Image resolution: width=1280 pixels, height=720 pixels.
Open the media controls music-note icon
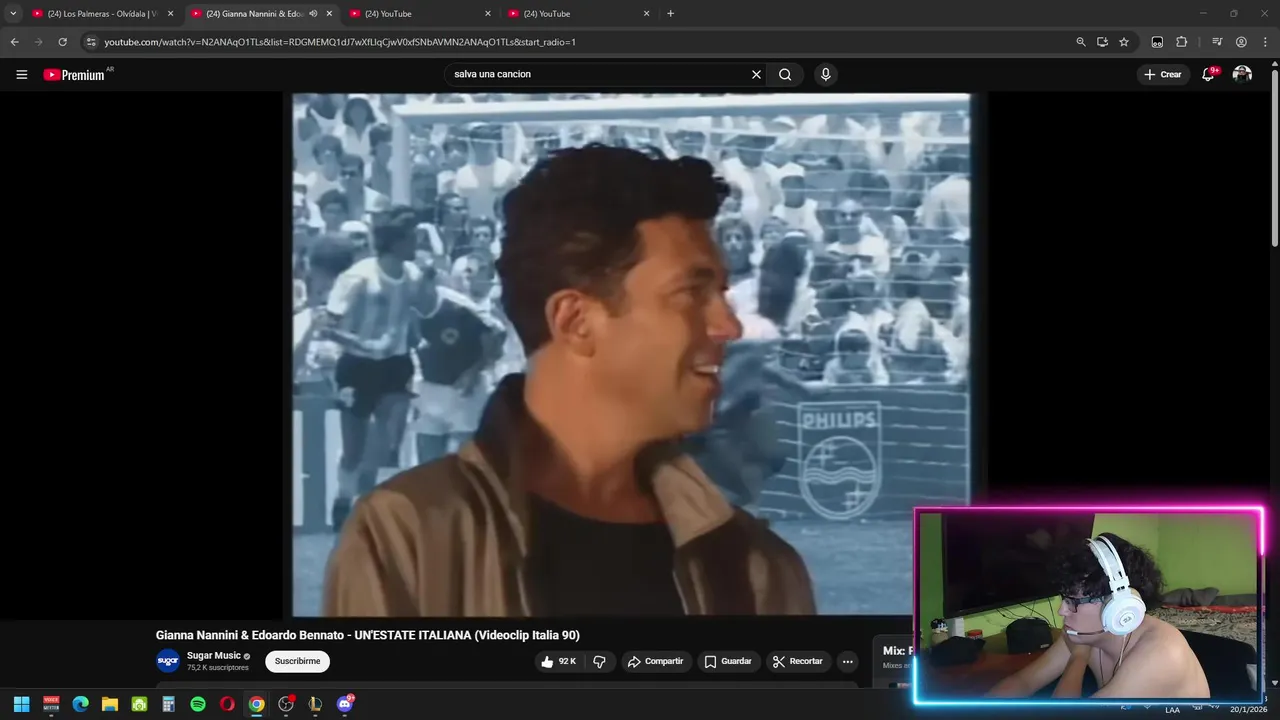tap(1217, 42)
